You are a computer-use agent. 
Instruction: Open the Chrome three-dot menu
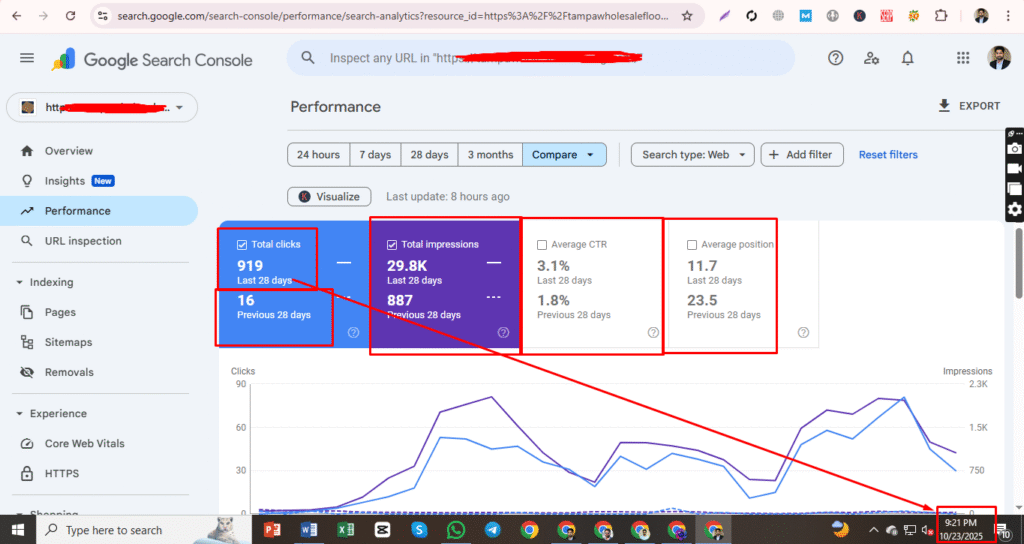pos(1009,16)
